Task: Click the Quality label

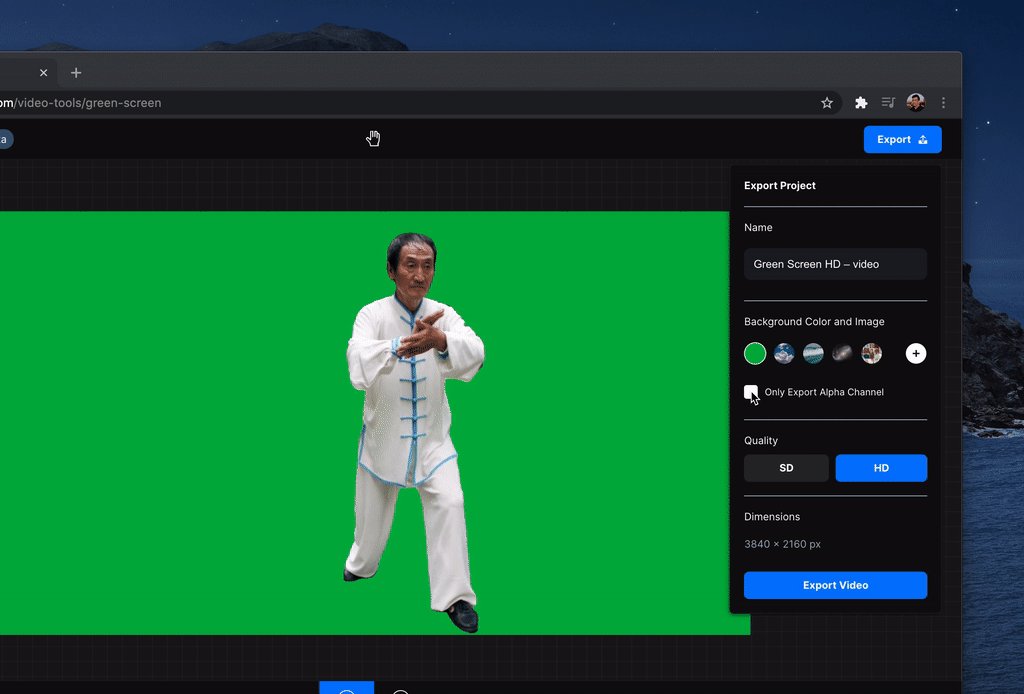Action: click(761, 440)
